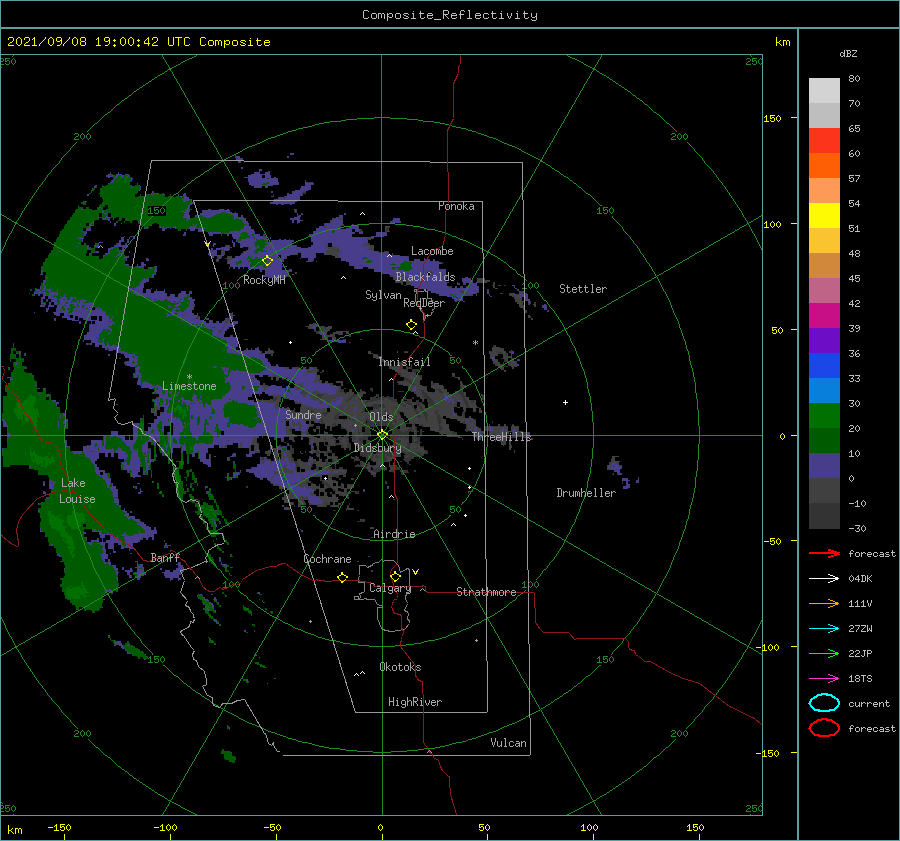Click the white plus marker south of Stettler
The image size is (900, 841).
point(565,402)
